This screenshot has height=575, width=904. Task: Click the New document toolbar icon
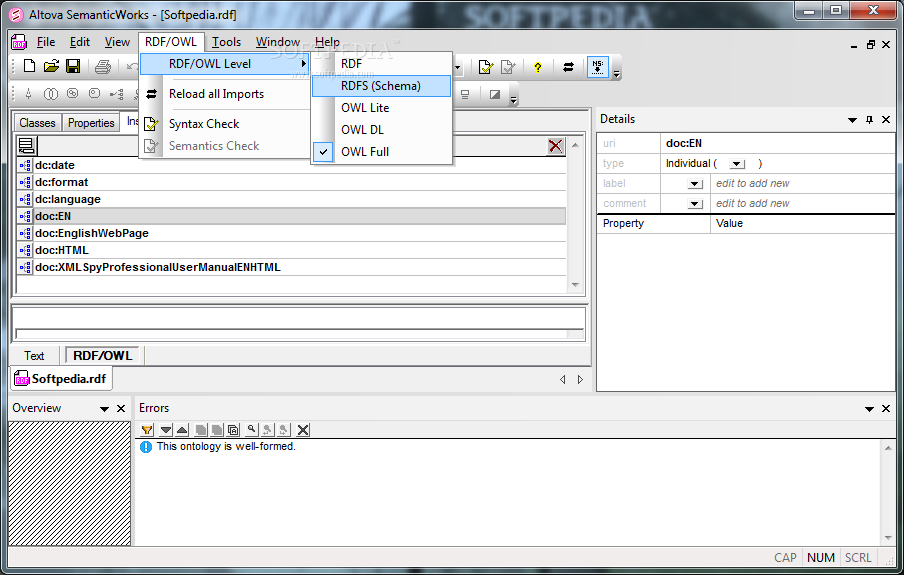[29, 66]
